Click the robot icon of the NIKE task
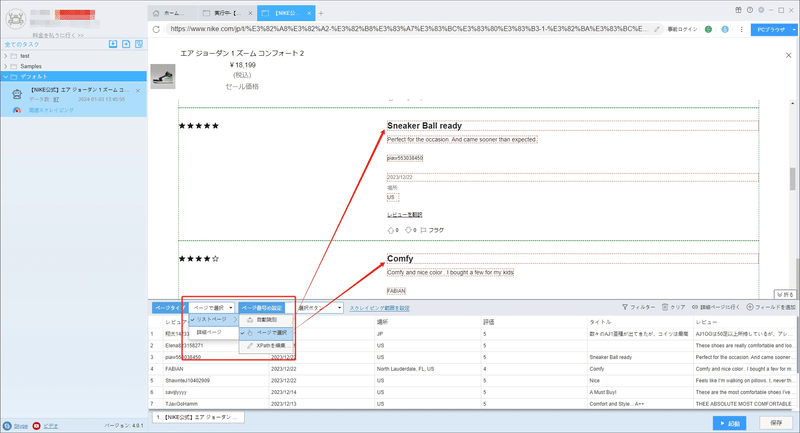The height and width of the screenshot is (433, 800). (17, 94)
